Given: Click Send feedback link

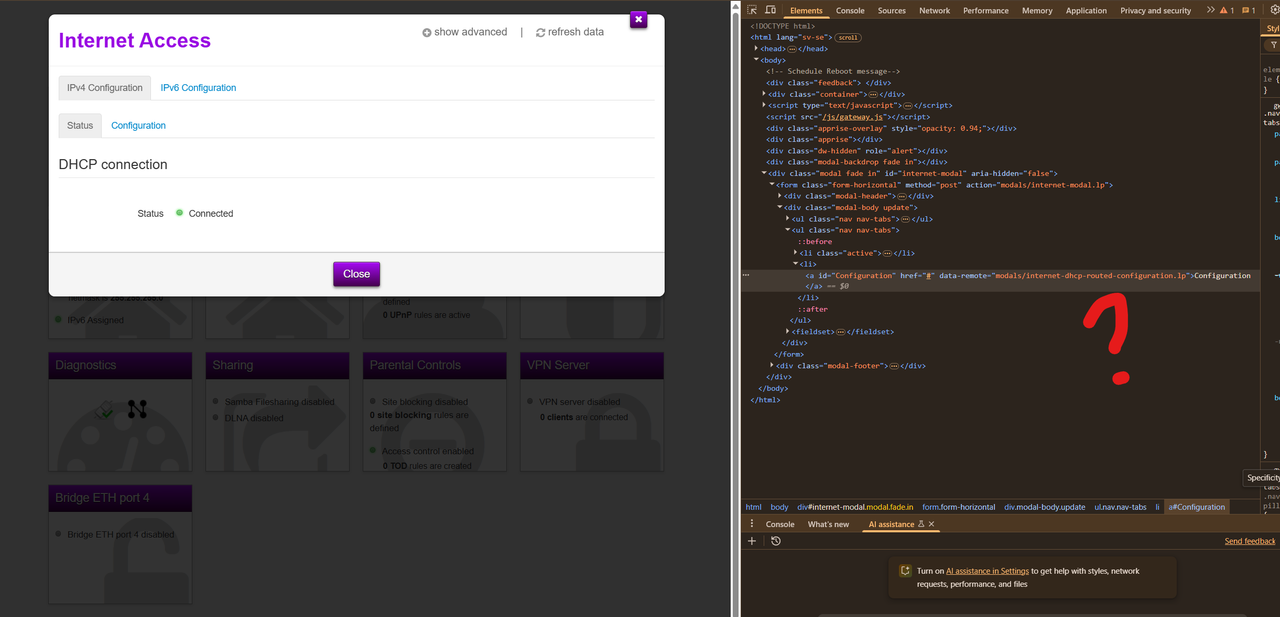Looking at the screenshot, I should click(x=1250, y=541).
